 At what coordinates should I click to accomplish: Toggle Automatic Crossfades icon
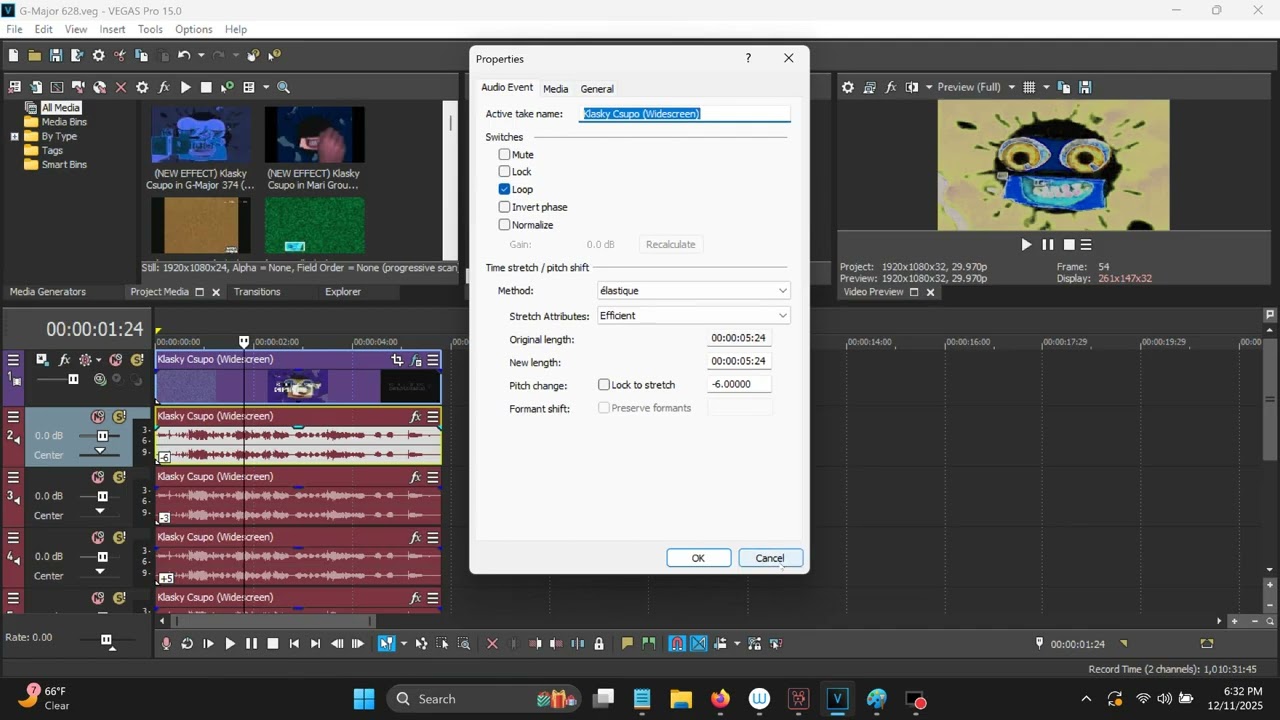tap(699, 644)
